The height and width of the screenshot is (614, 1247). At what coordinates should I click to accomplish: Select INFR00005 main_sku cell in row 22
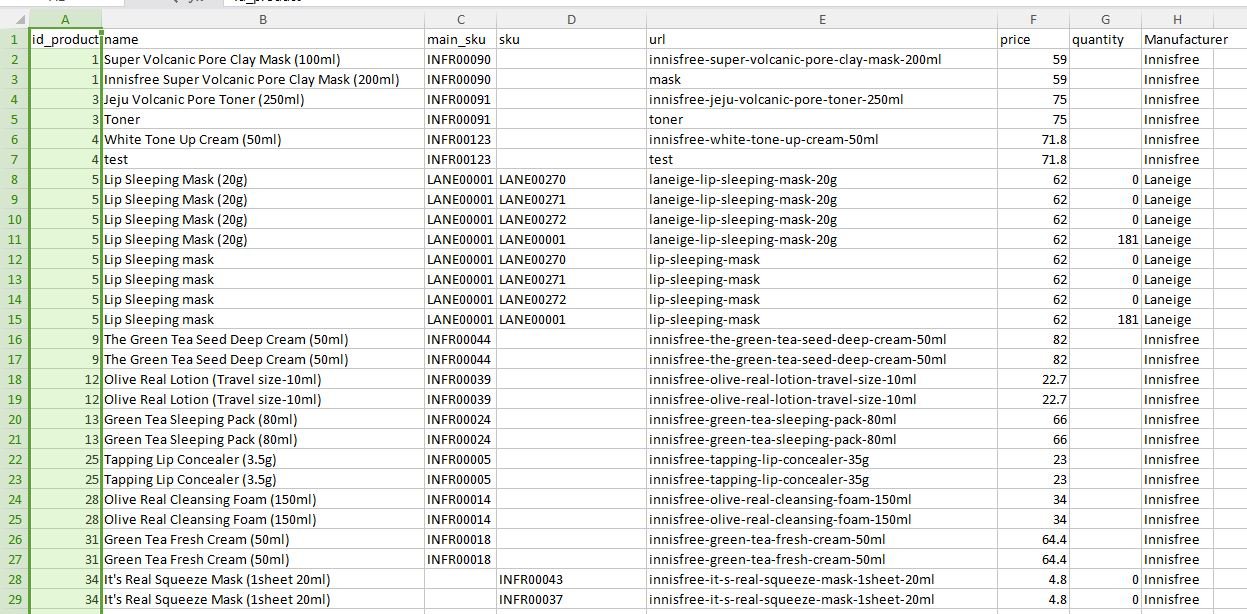(461, 459)
